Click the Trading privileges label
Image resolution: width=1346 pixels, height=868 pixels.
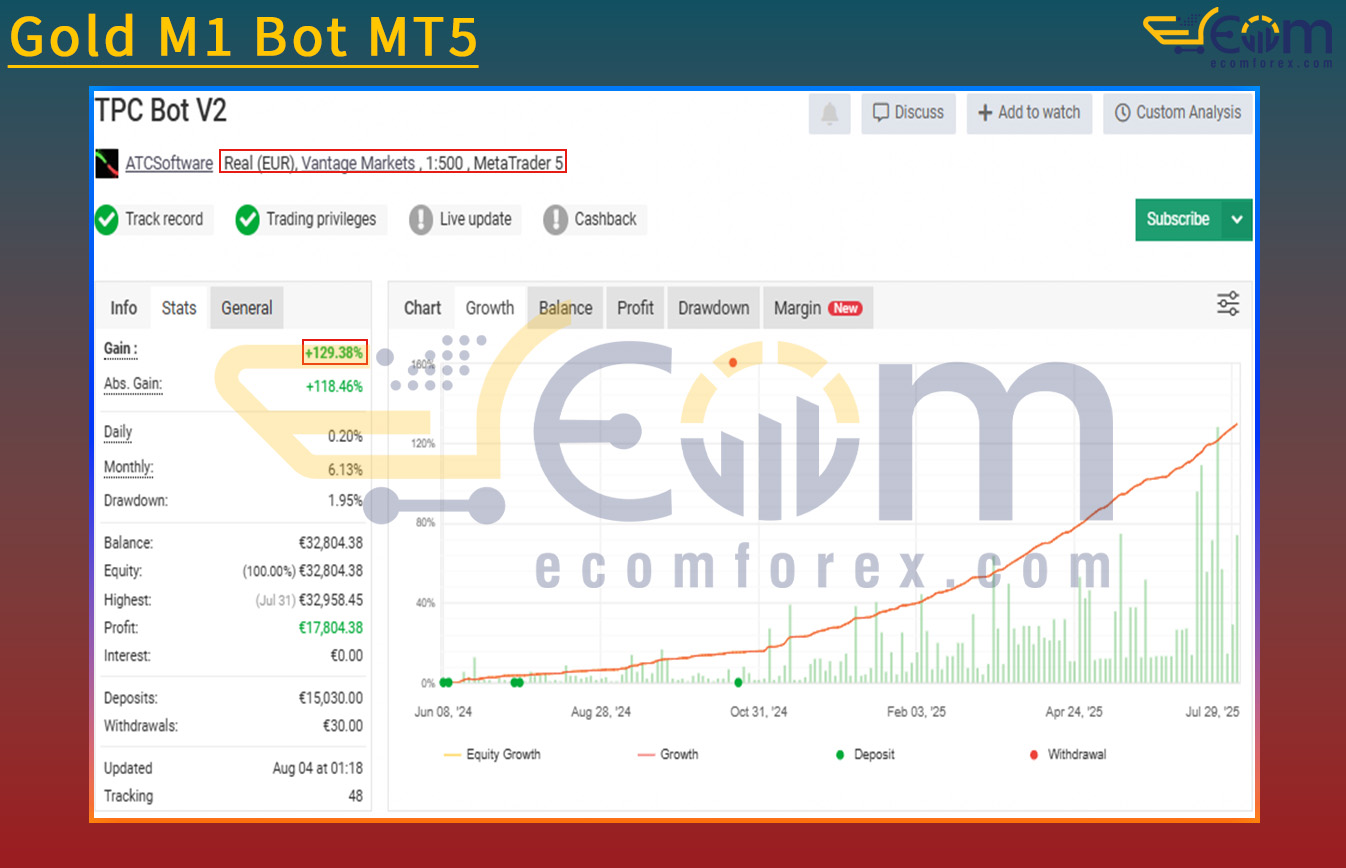point(321,219)
